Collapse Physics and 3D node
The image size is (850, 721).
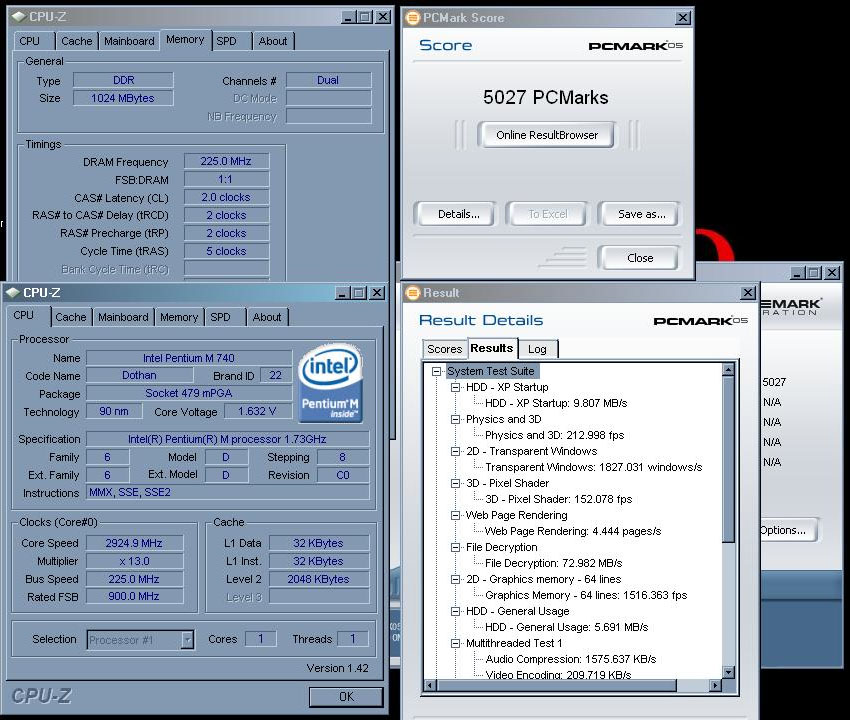(x=455, y=420)
